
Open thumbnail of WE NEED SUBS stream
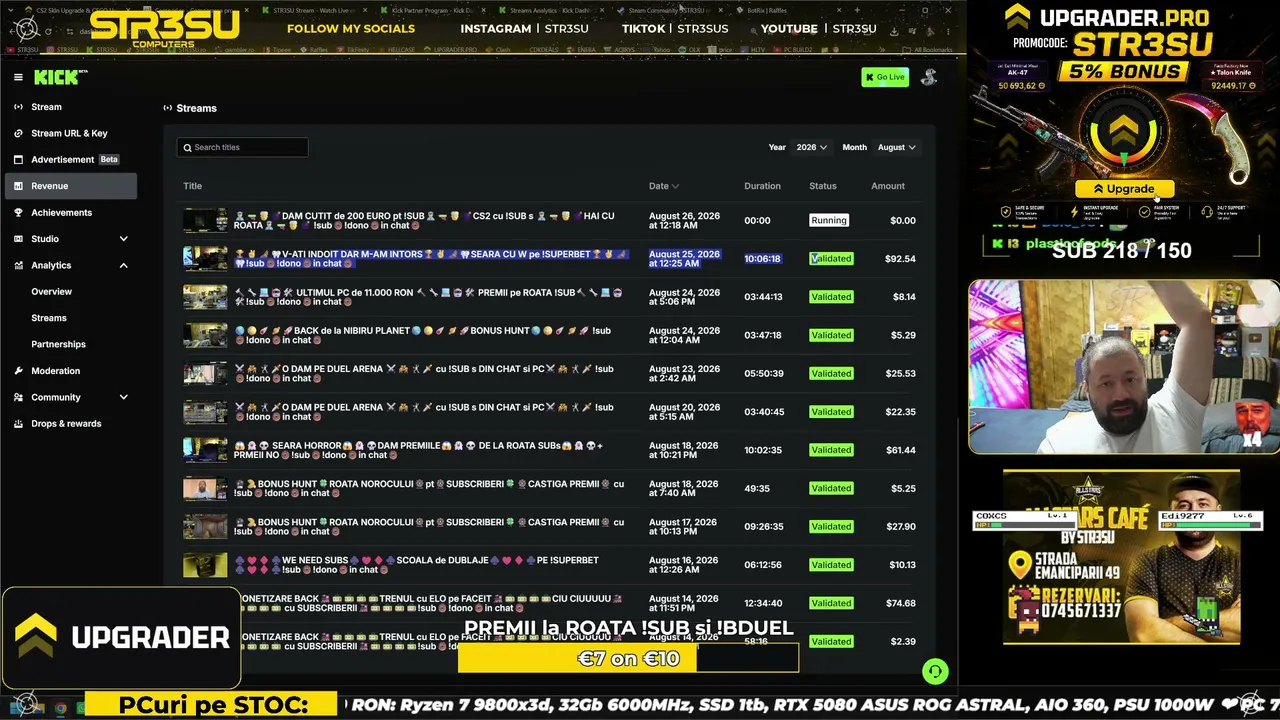(x=205, y=565)
